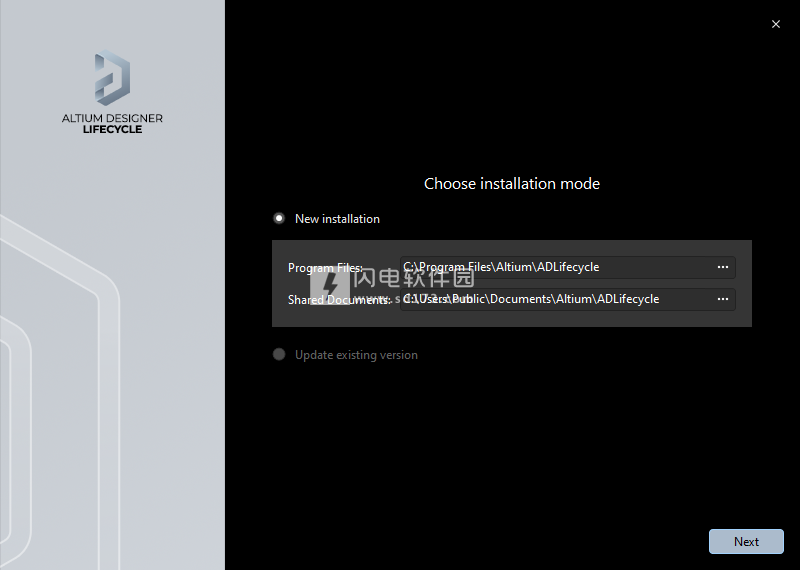This screenshot has height=570, width=800.
Task: Click the Altium Designer Lifecycle logo
Action: click(112, 78)
